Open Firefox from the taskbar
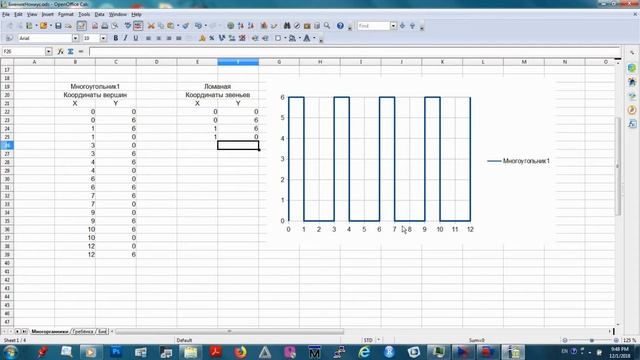Viewport: 640px width, 360px height. point(240,351)
